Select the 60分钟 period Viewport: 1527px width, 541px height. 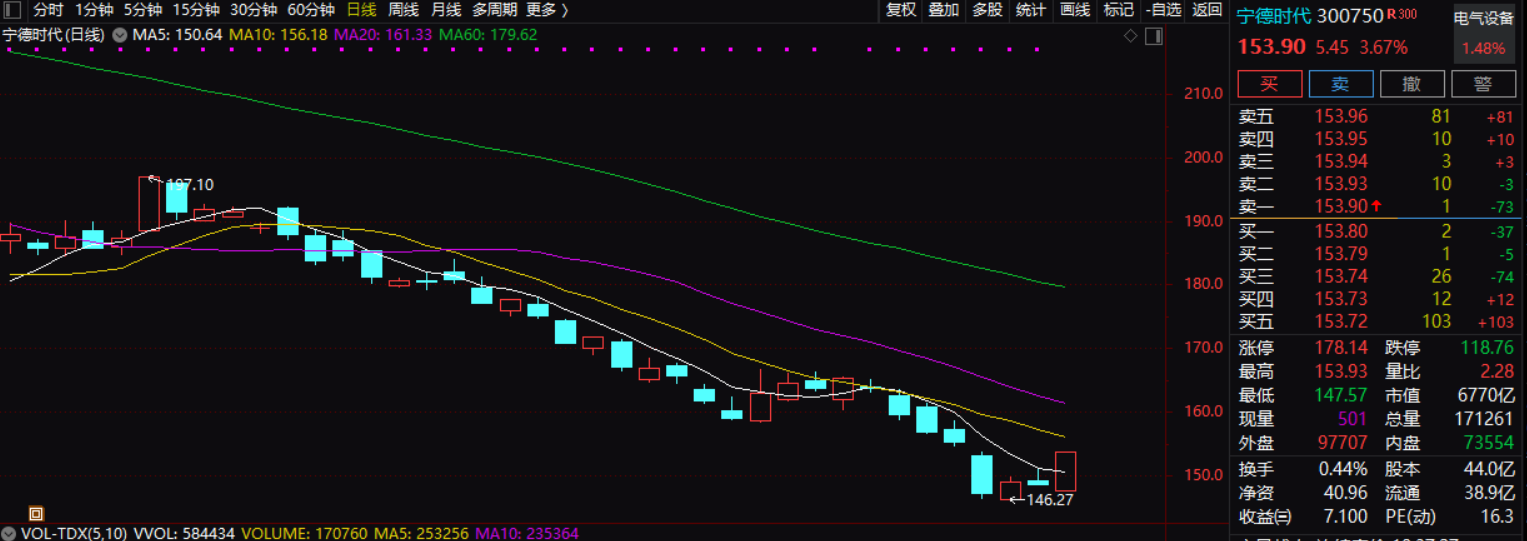click(310, 10)
